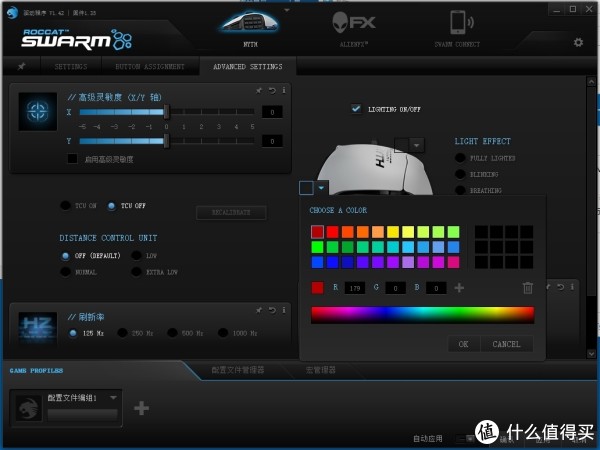This screenshot has height=450, width=600.
Task: Add a new game profile slot
Action: (142, 408)
